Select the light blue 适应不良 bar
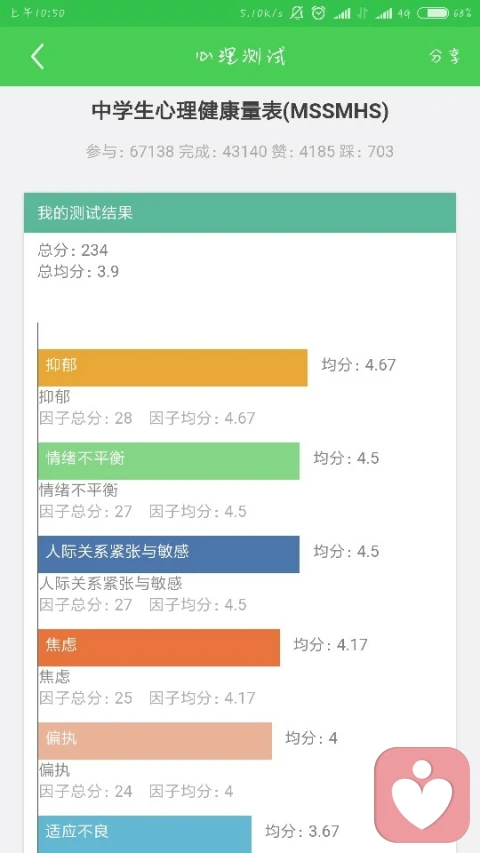 coord(145,834)
